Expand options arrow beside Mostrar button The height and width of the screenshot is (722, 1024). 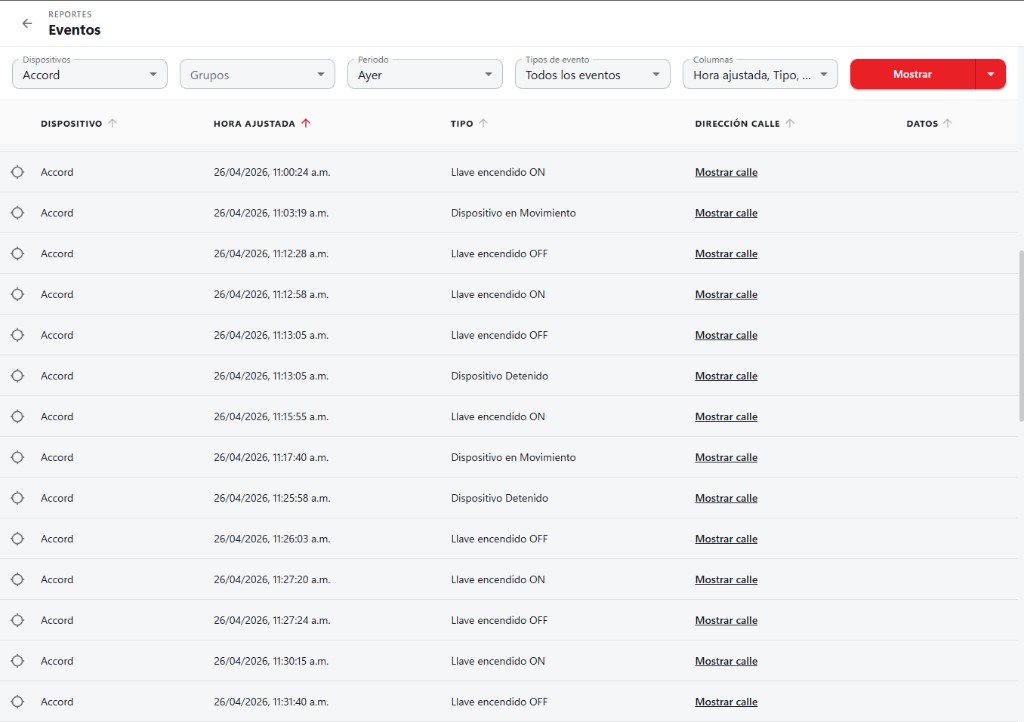click(991, 74)
